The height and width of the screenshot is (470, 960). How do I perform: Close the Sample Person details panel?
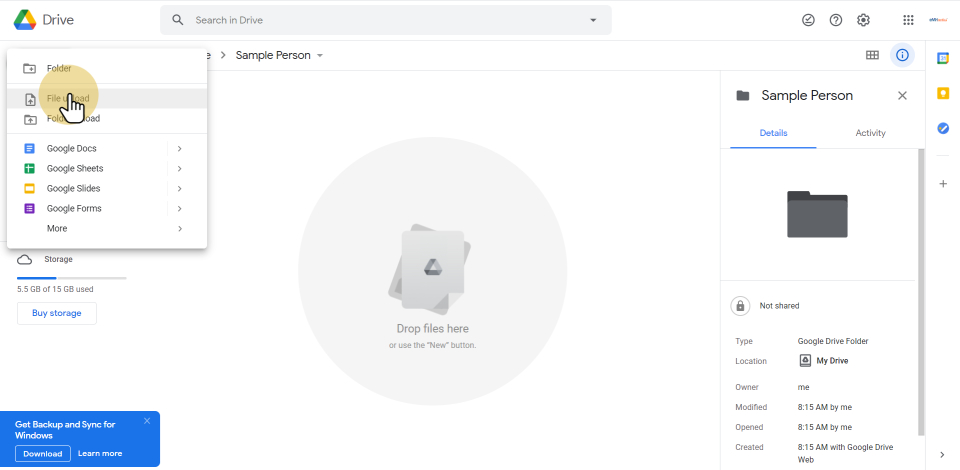pos(902,96)
